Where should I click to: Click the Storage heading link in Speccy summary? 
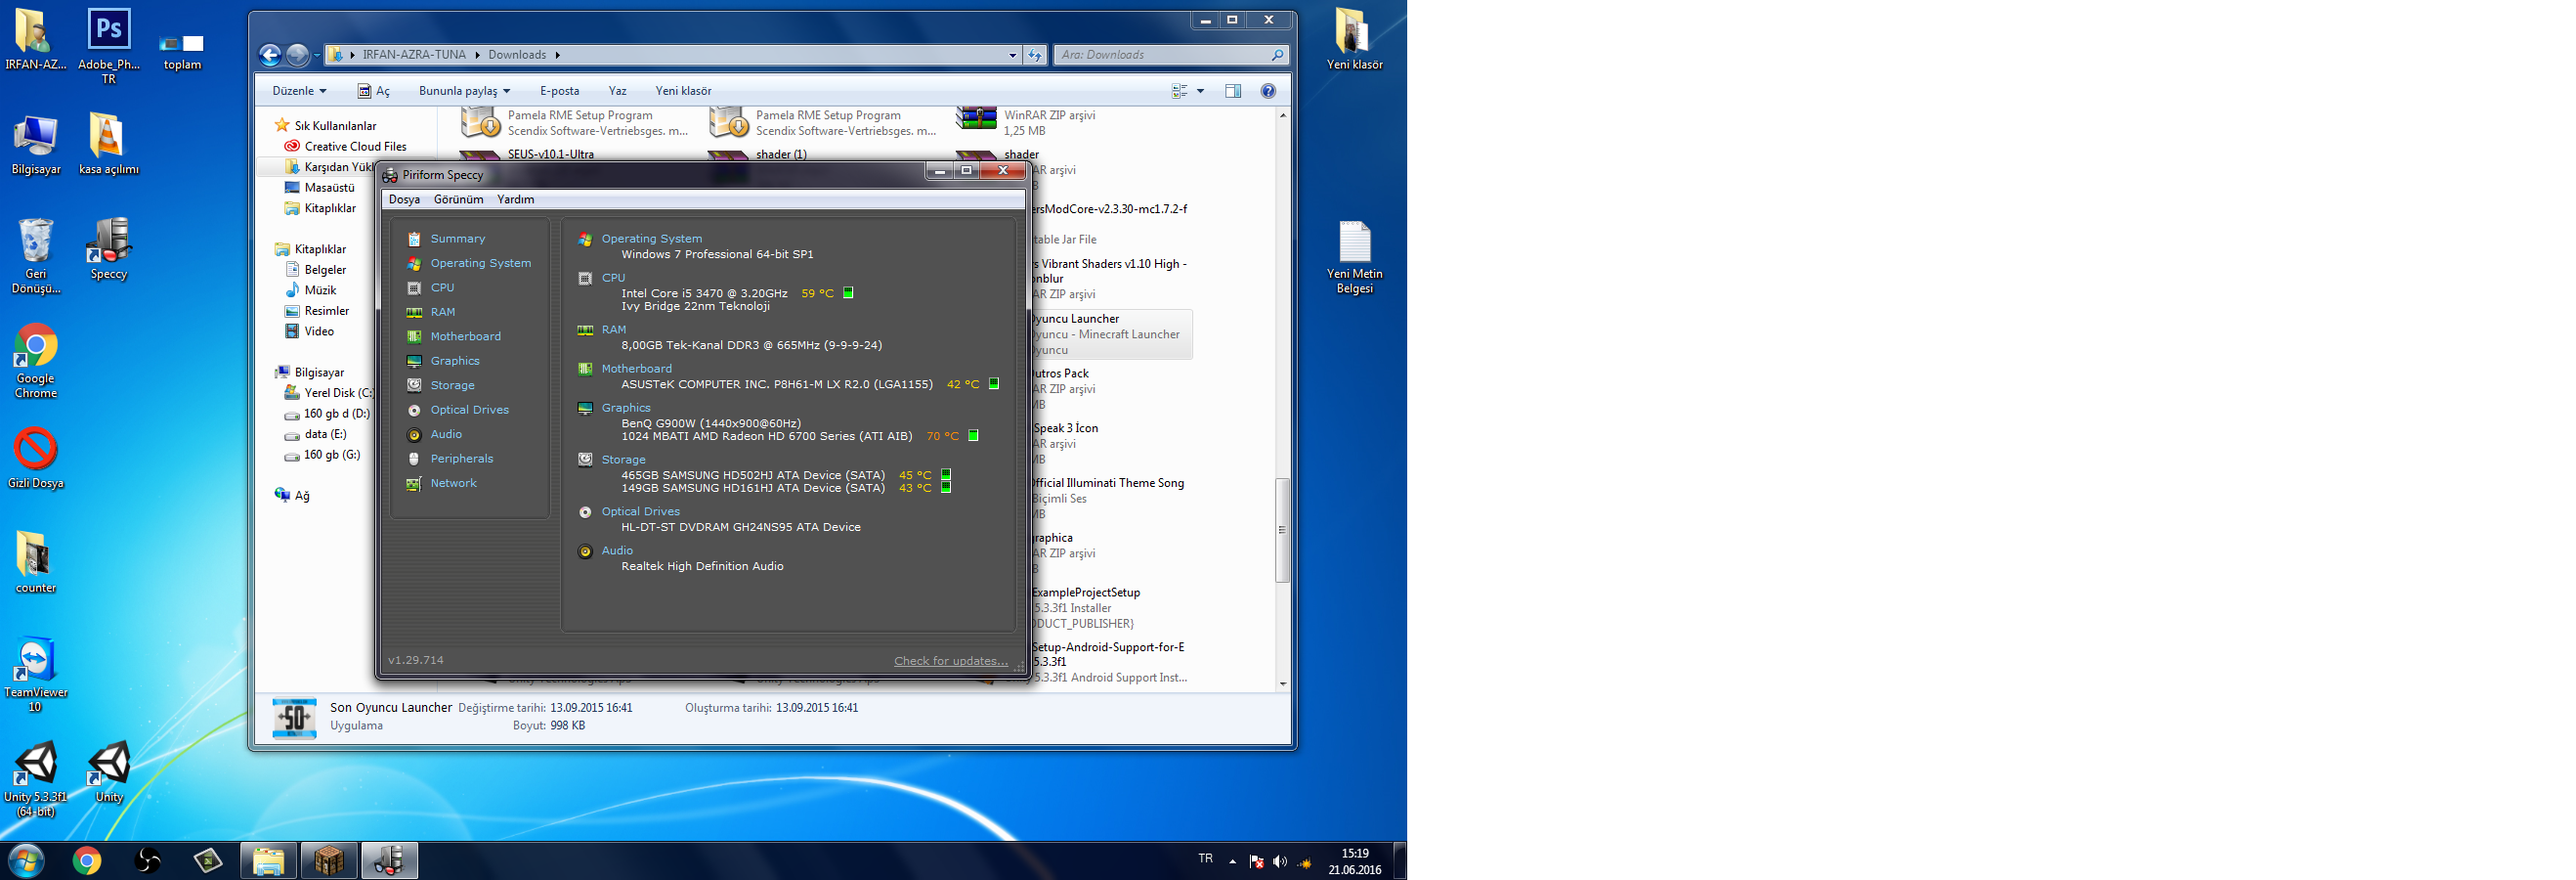pyautogui.click(x=623, y=460)
